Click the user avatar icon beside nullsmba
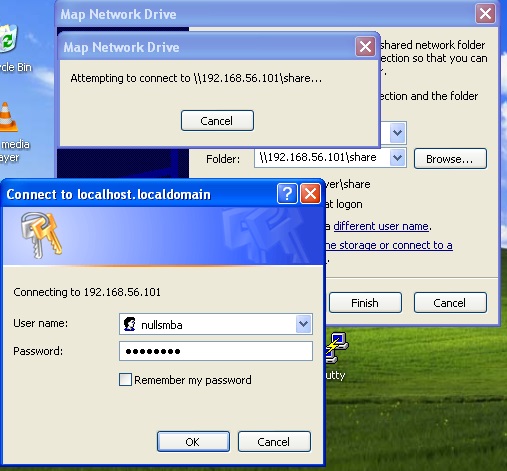Image resolution: width=507 pixels, height=471 pixels. click(129, 324)
